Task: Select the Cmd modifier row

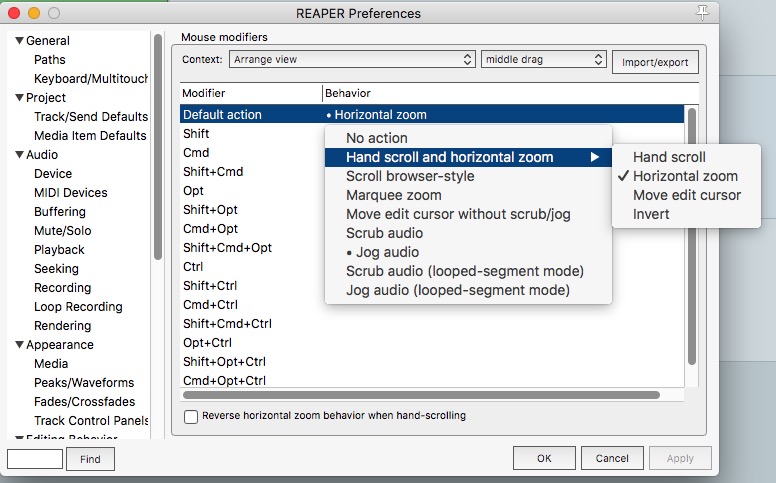Action: [x=196, y=152]
